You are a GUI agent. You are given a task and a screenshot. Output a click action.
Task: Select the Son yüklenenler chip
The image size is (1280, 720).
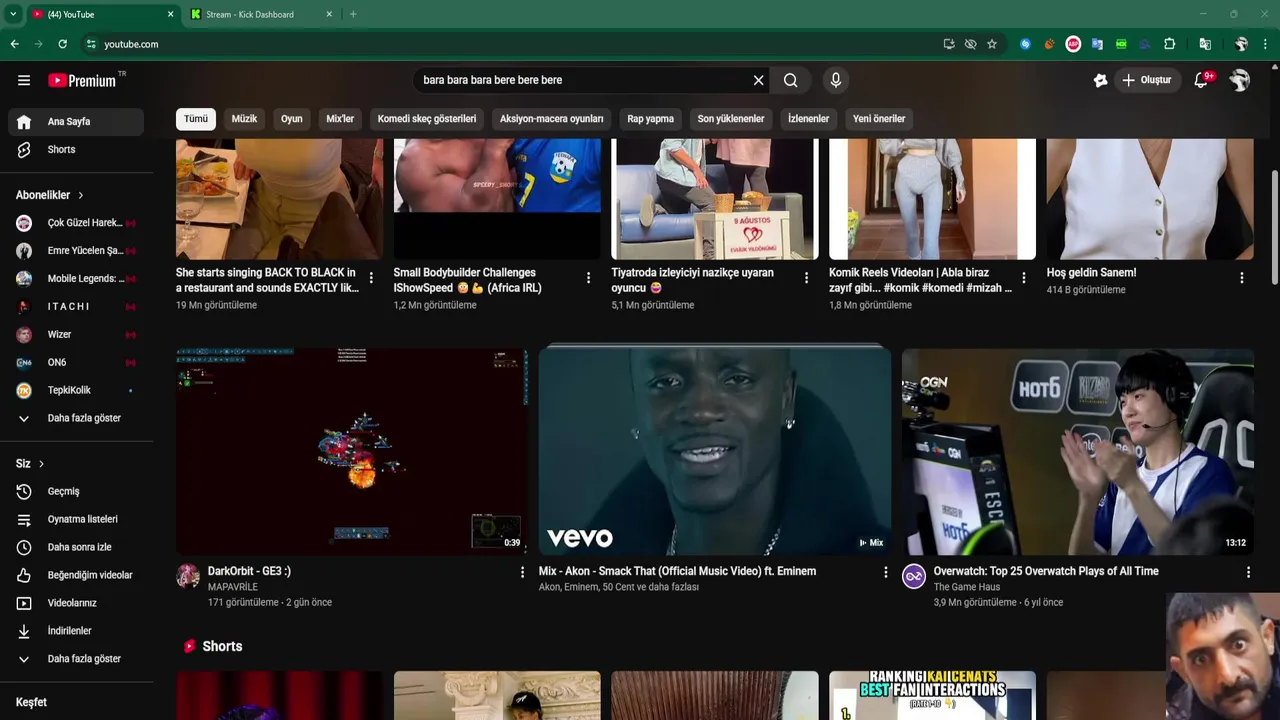731,119
